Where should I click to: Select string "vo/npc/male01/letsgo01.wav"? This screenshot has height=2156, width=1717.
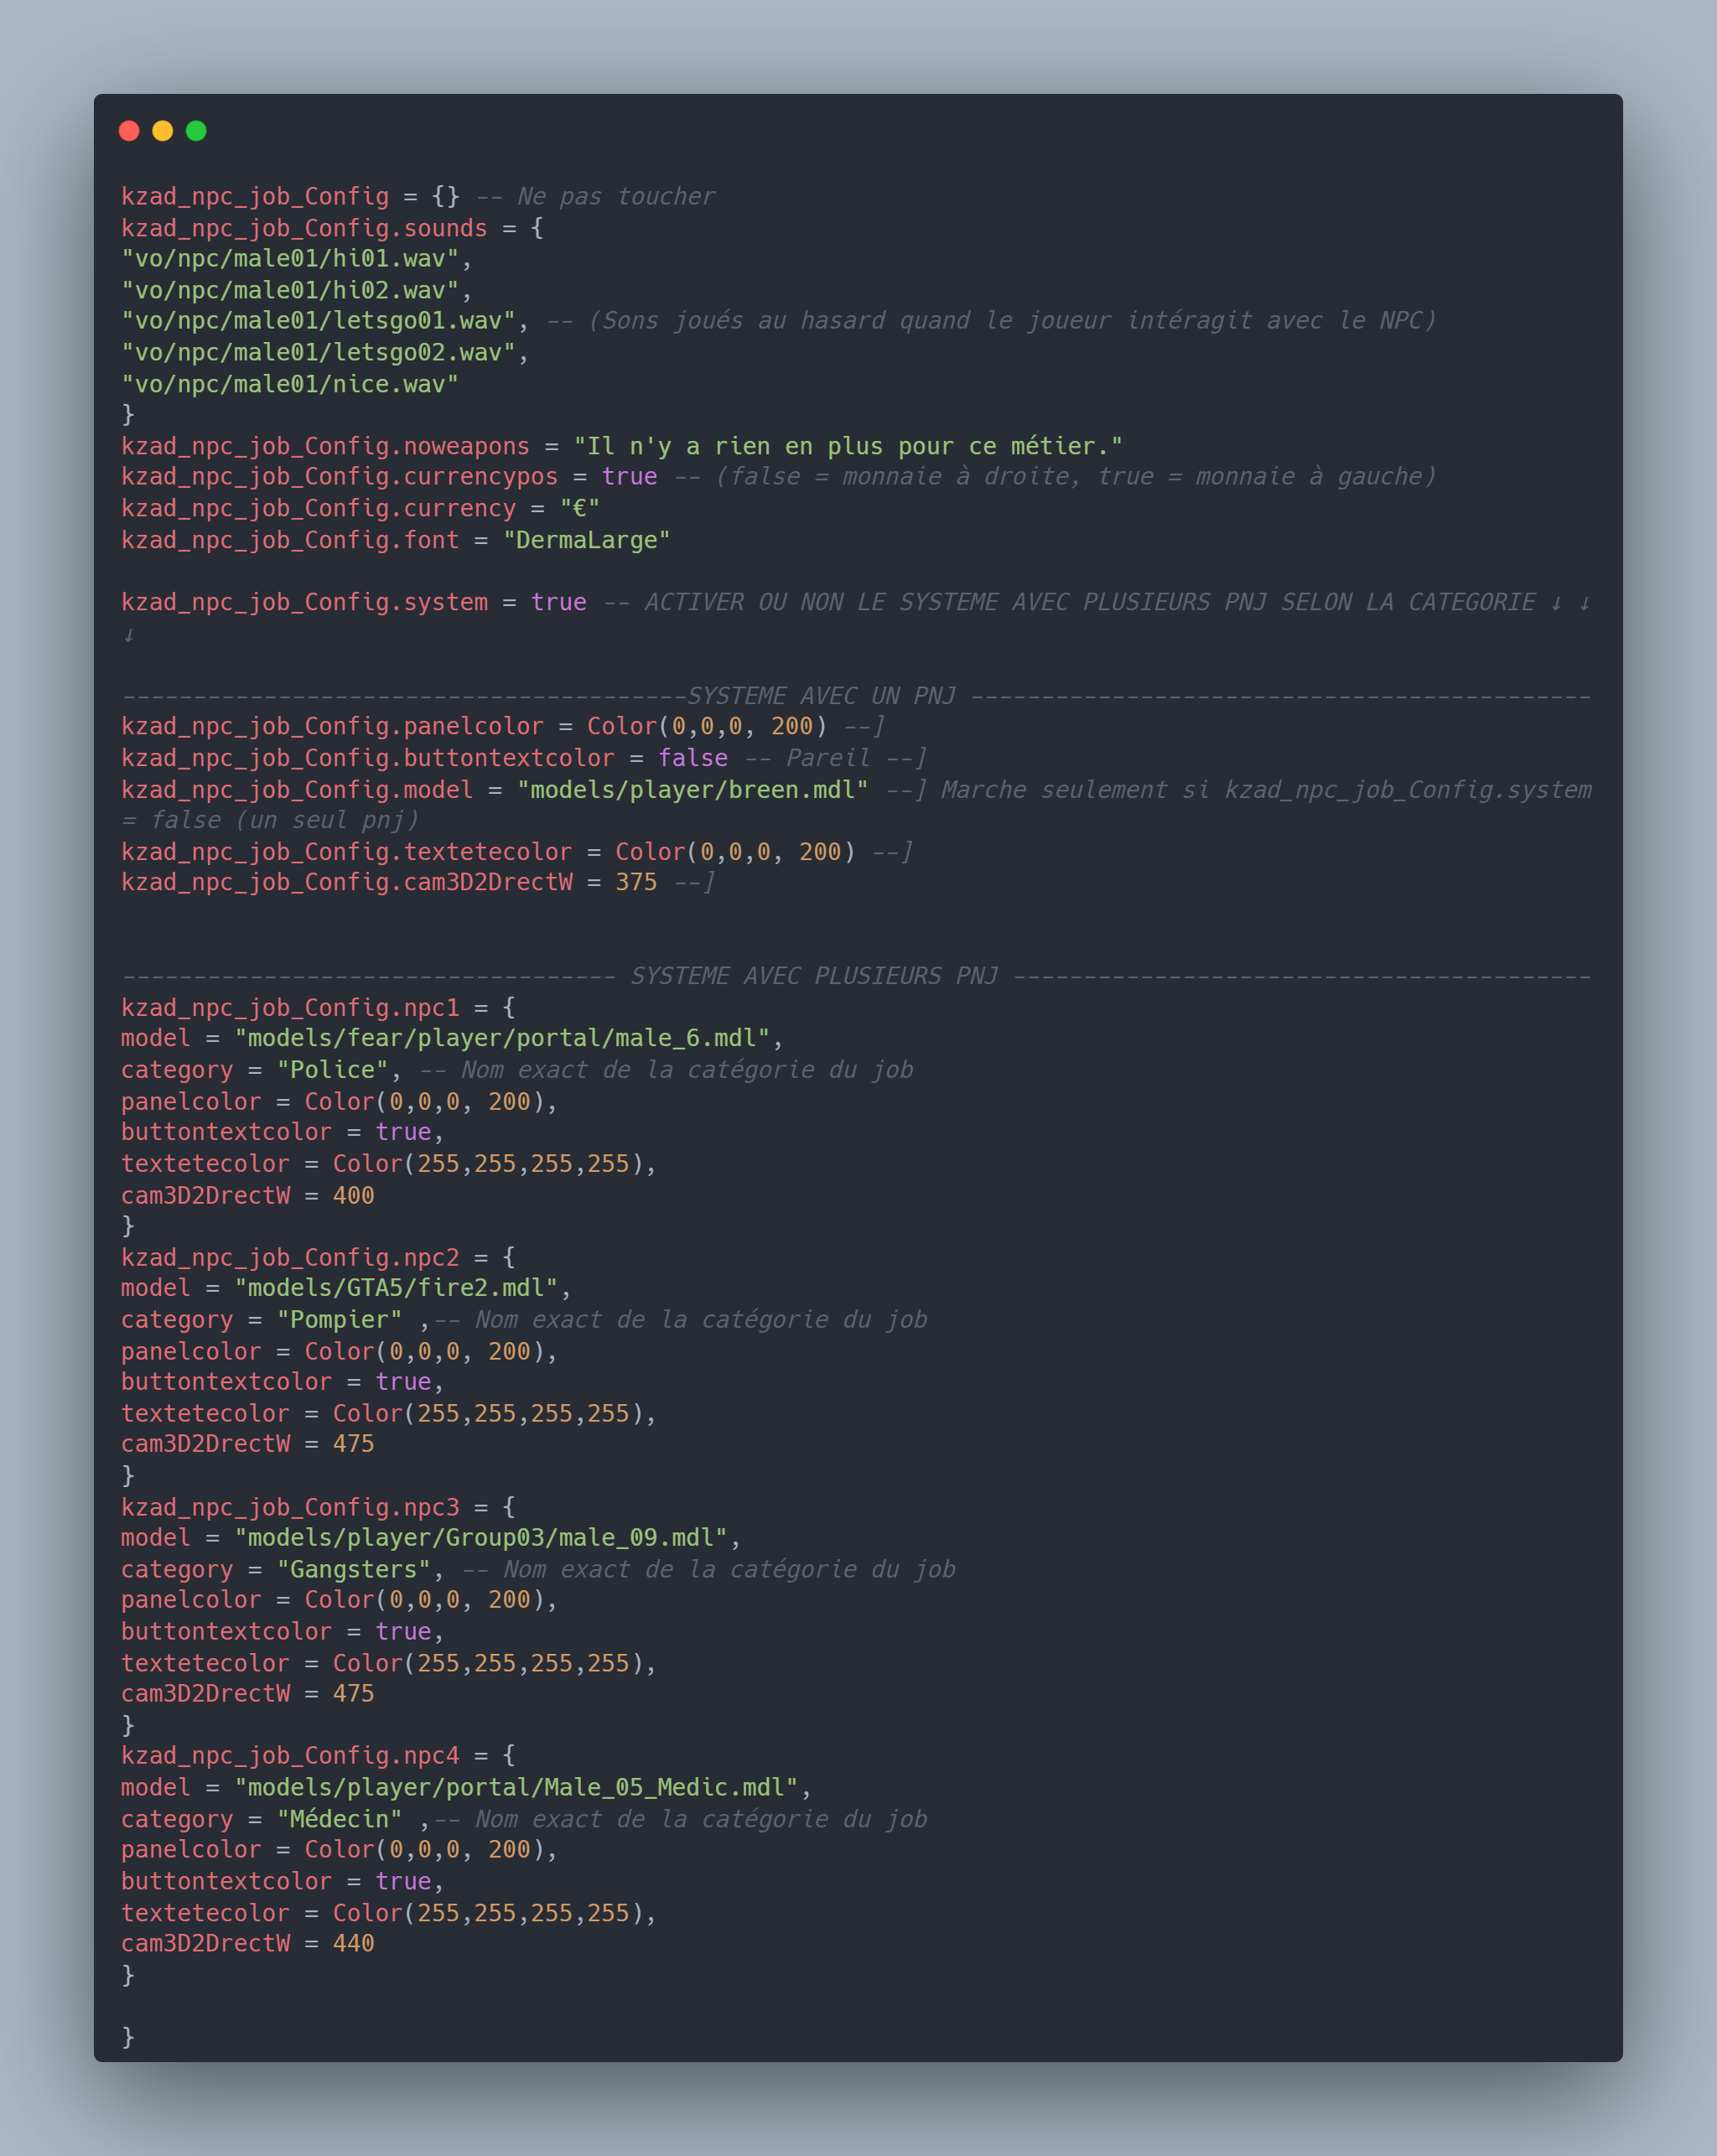click(x=318, y=321)
